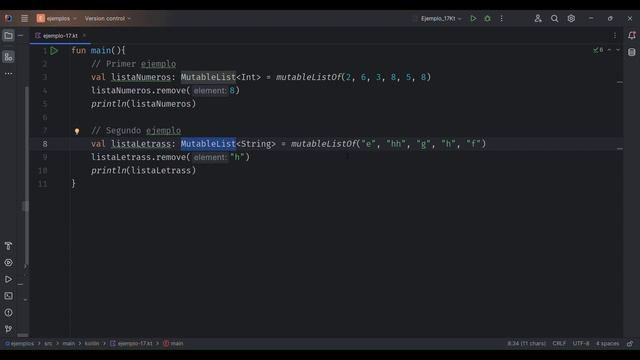Run Ejemplo_17Kt with the toolbar play button
640x360 pixels.
point(473,18)
